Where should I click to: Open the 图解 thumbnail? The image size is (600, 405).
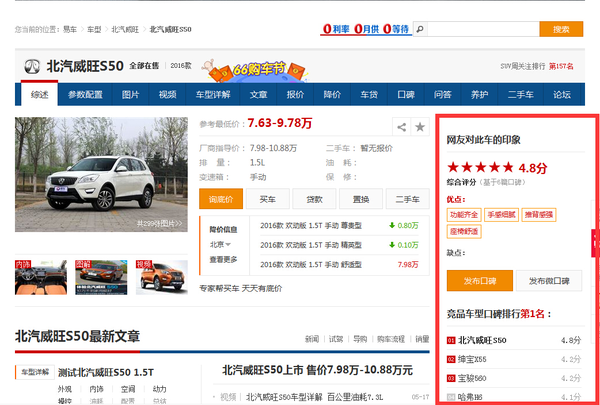[x=101, y=277]
